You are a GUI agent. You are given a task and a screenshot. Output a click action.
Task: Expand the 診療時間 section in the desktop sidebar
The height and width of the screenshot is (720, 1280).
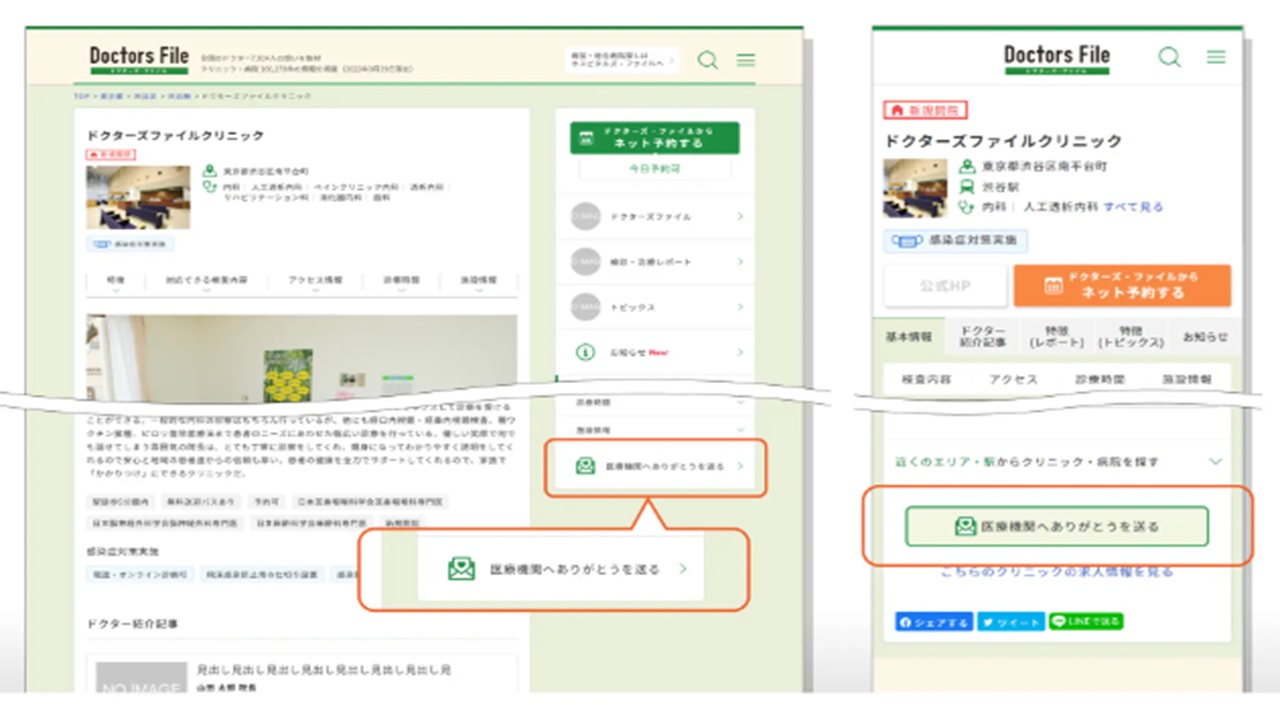tap(655, 402)
